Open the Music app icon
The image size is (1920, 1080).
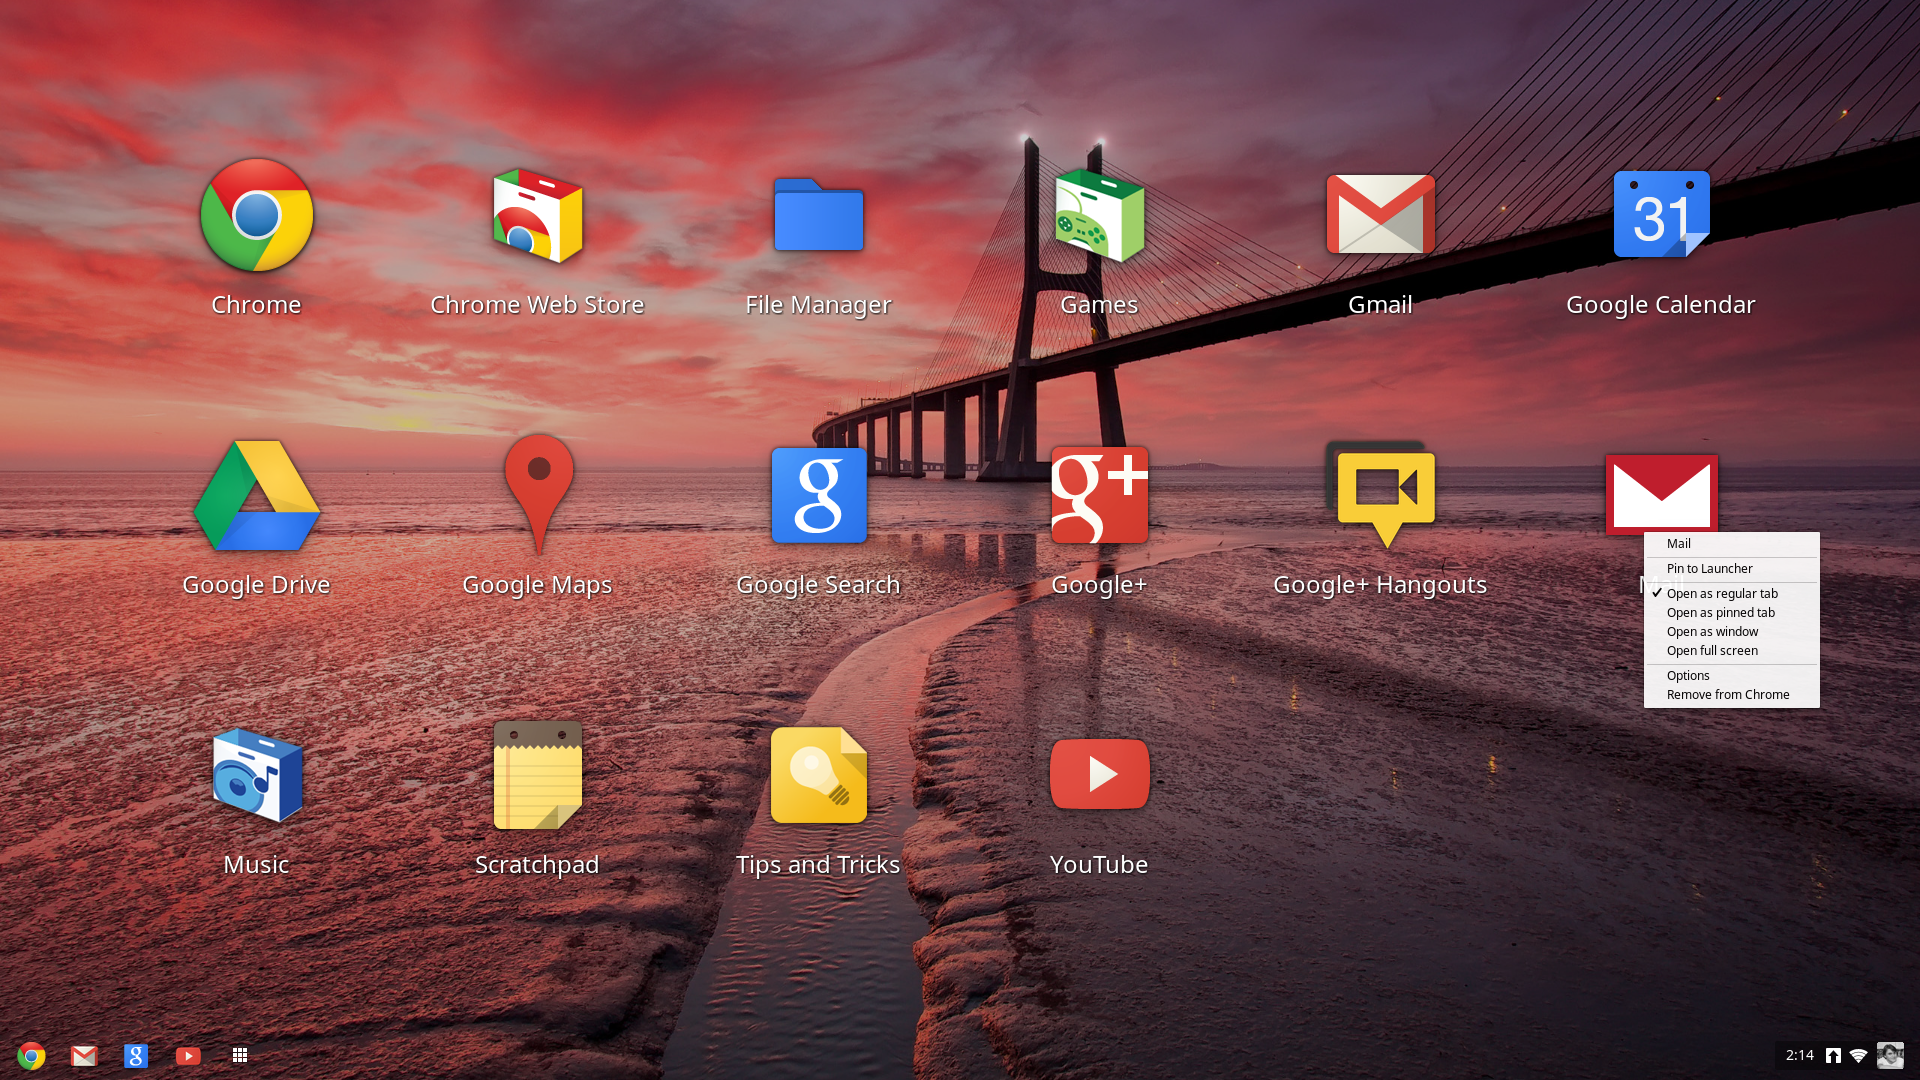tap(256, 777)
